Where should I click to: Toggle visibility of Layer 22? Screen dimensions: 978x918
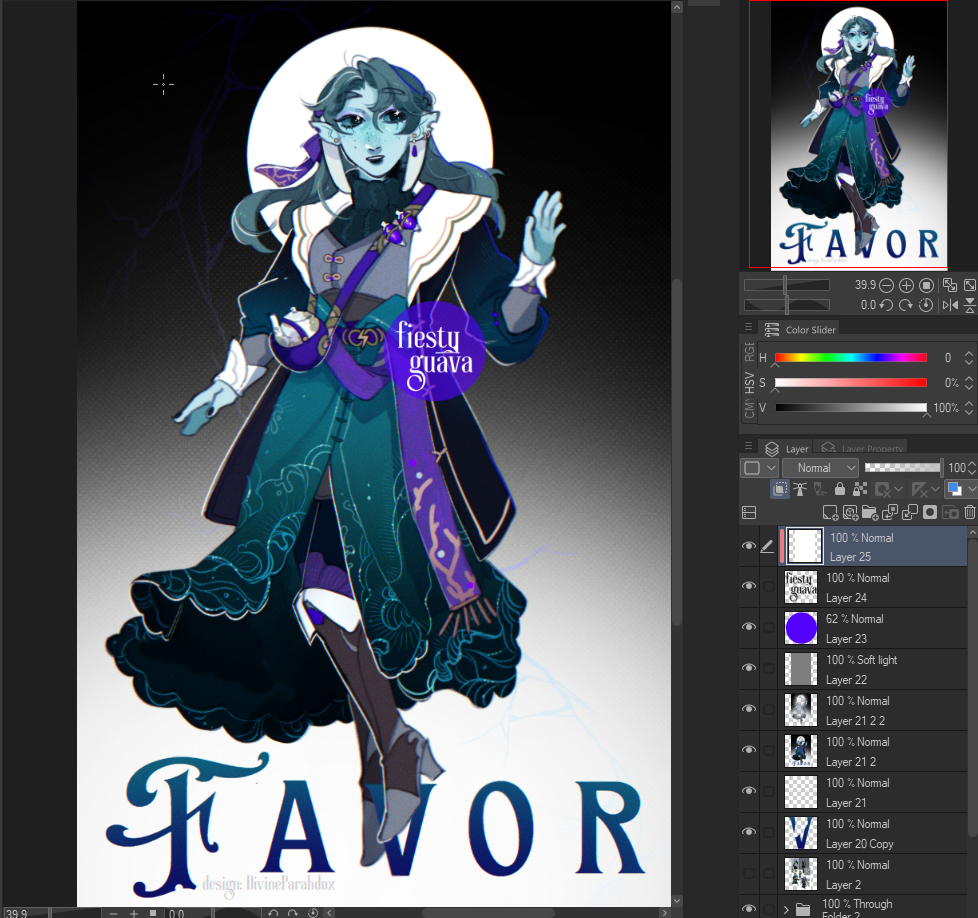pyautogui.click(x=749, y=669)
